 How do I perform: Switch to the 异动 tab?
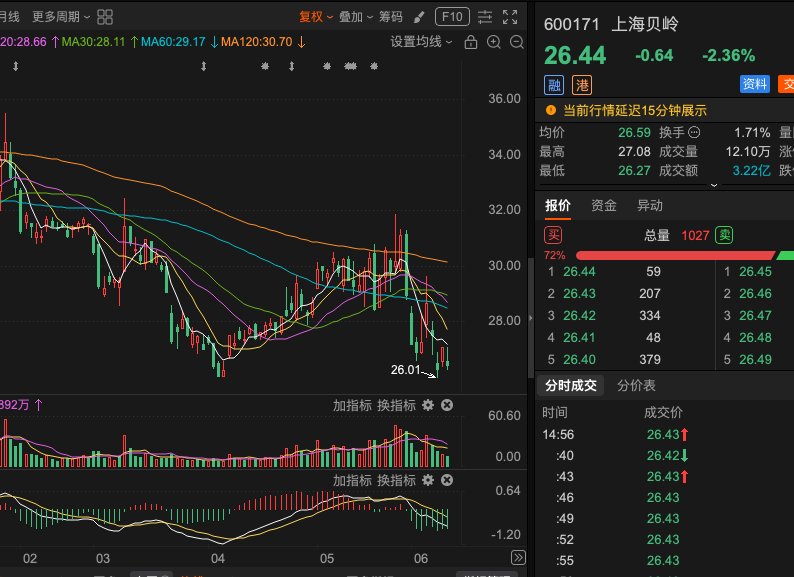(650, 206)
